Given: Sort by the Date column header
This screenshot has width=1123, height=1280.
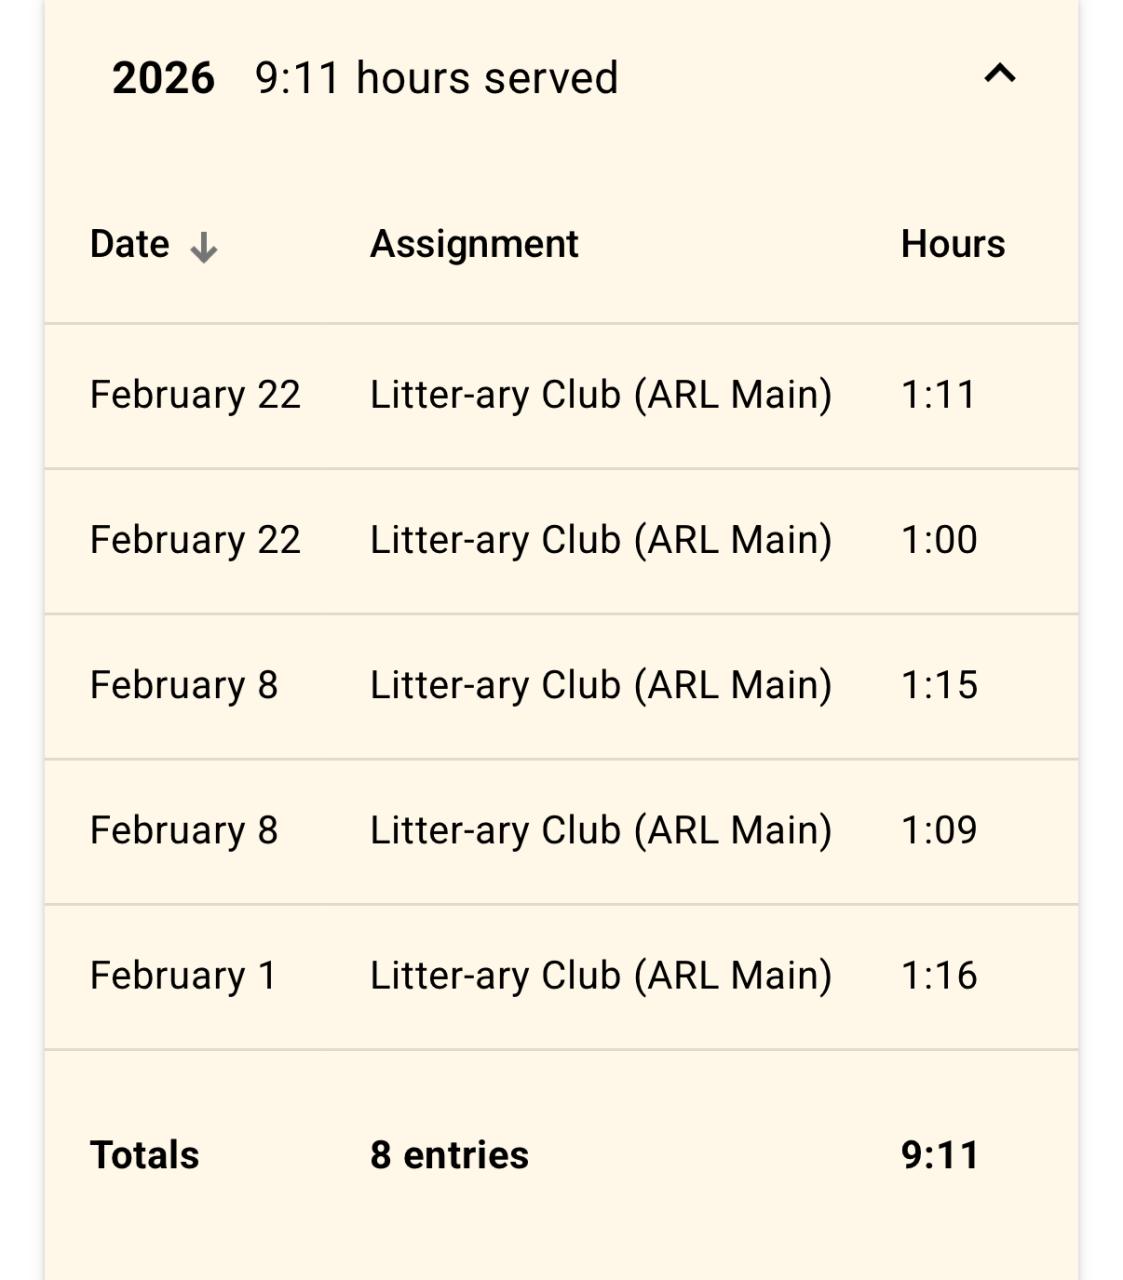Looking at the screenshot, I should click(130, 244).
